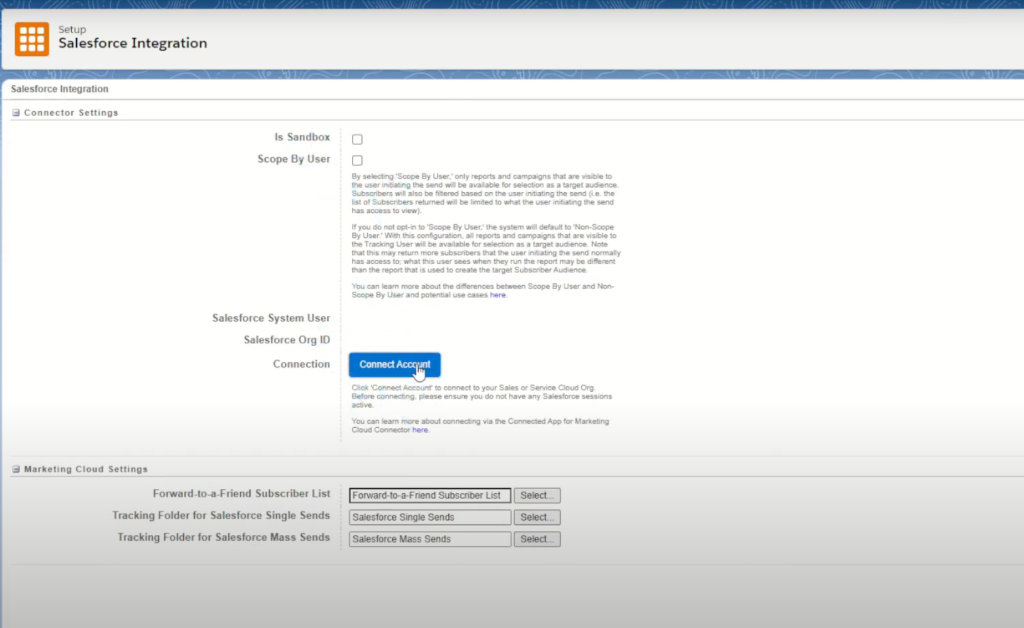Viewport: 1024px width, 628px height.
Task: Toggle the Scope By User checkbox
Action: [357, 160]
